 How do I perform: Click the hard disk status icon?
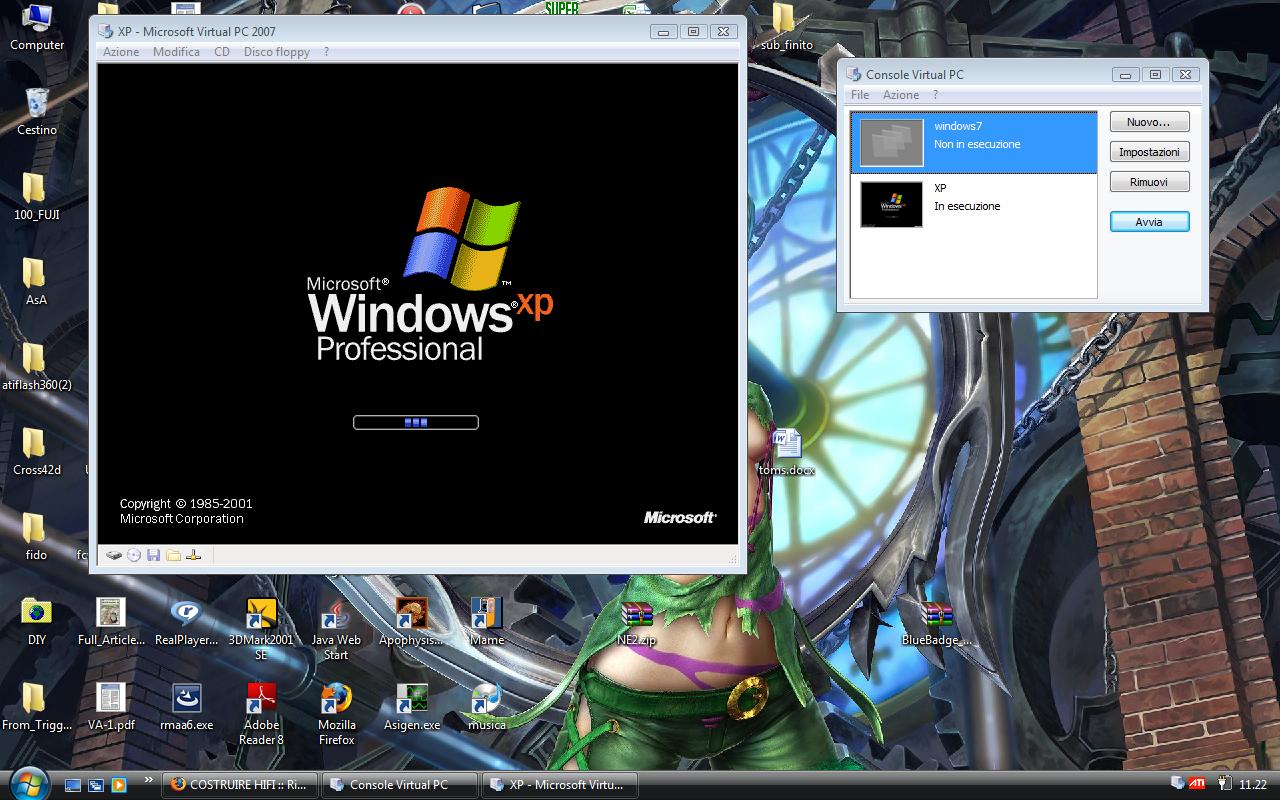(114, 555)
